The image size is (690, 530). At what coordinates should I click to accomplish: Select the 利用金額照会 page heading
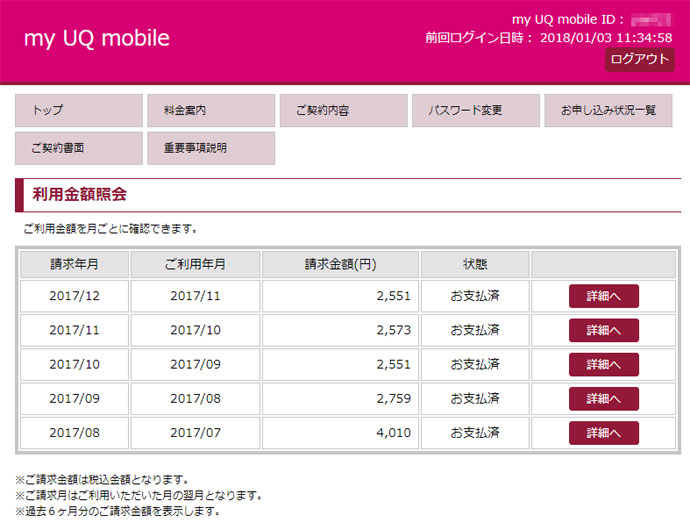80,194
